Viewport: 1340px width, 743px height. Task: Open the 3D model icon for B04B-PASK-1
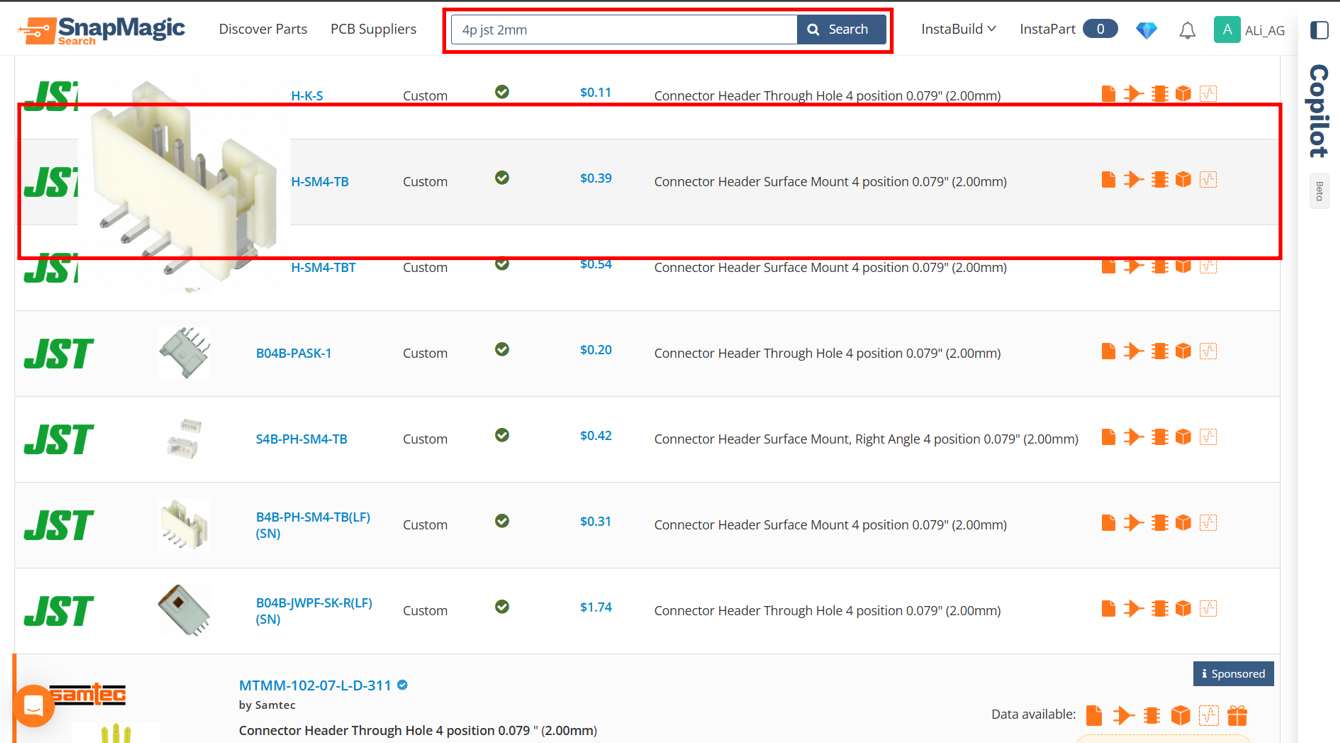(1183, 351)
